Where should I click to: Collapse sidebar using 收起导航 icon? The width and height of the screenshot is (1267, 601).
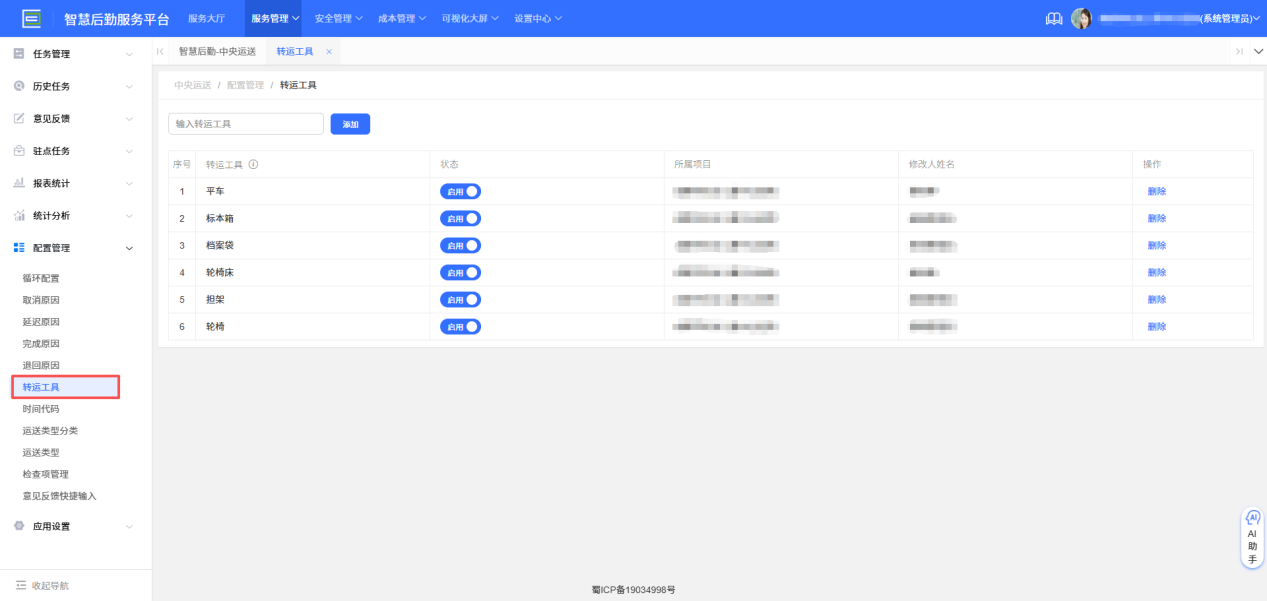tap(21, 585)
